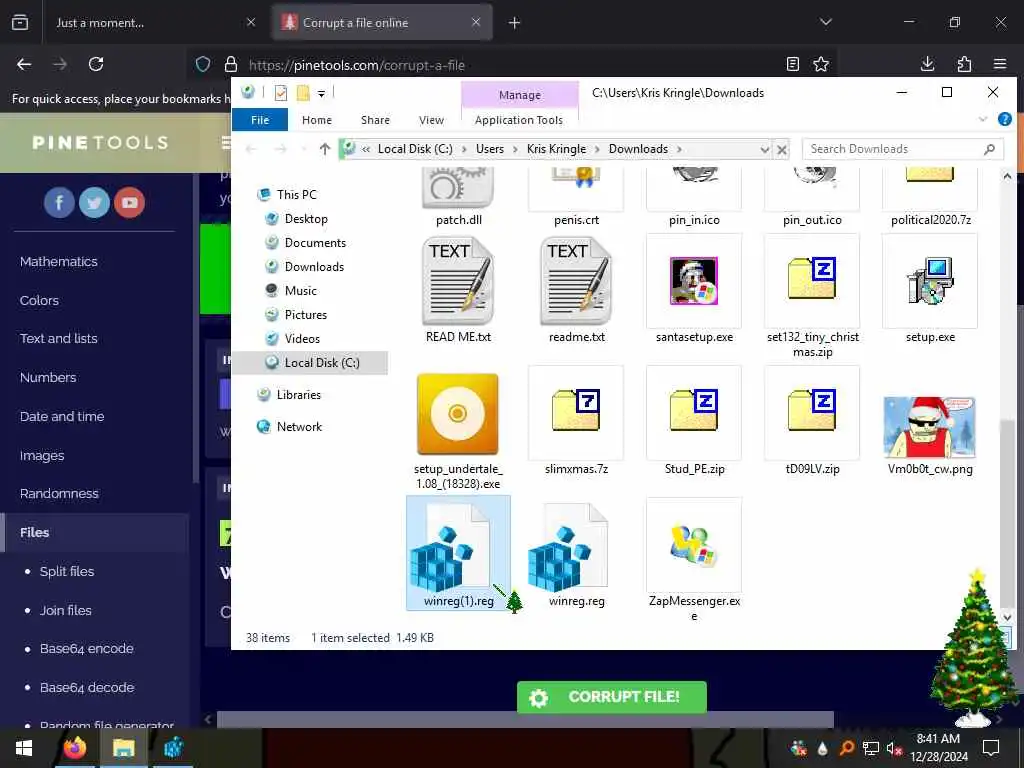Select the patch.dll file icon
The width and height of the screenshot is (1024, 768).
pyautogui.click(x=458, y=188)
